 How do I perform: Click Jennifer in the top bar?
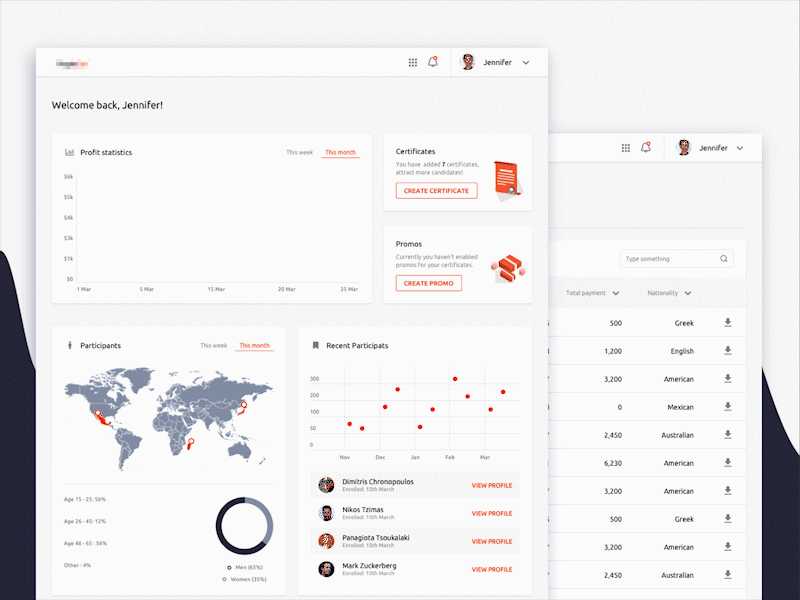(x=498, y=62)
